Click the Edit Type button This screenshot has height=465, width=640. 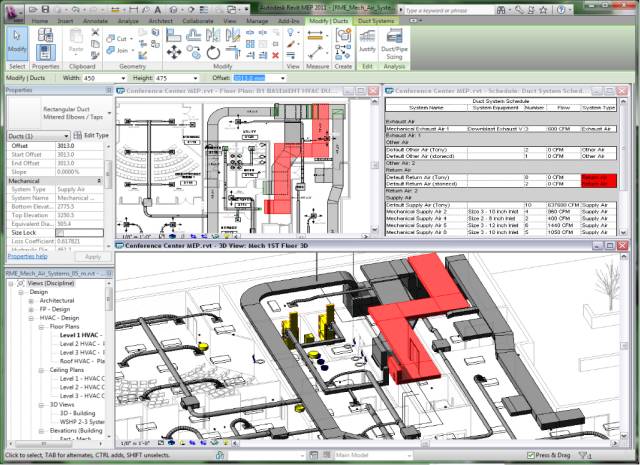pyautogui.click(x=91, y=136)
